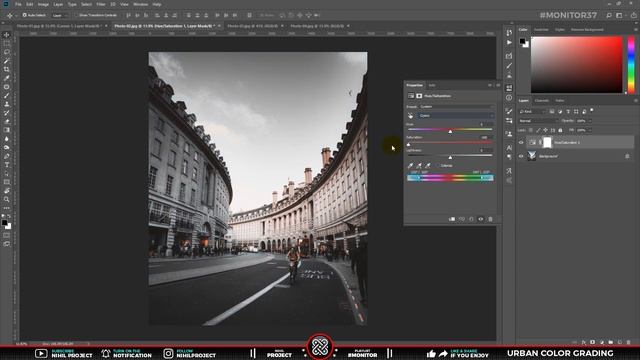
Task: Select the Gradient tool
Action: [x=7, y=130]
